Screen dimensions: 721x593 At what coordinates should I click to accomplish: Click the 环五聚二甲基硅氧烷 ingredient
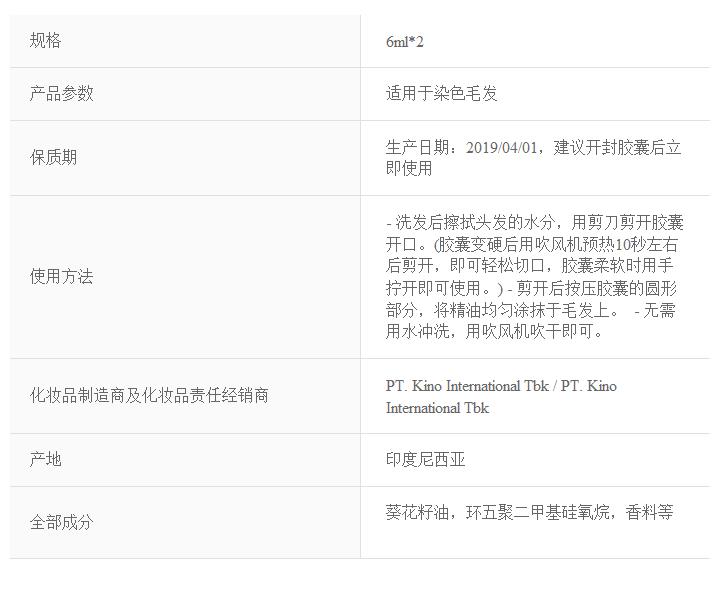pyautogui.click(x=537, y=513)
